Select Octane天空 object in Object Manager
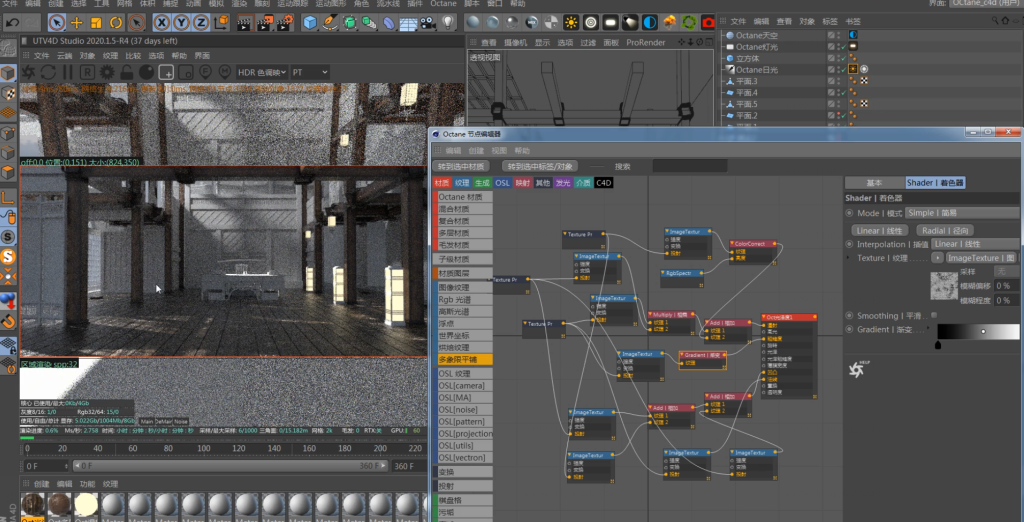 tap(756, 35)
